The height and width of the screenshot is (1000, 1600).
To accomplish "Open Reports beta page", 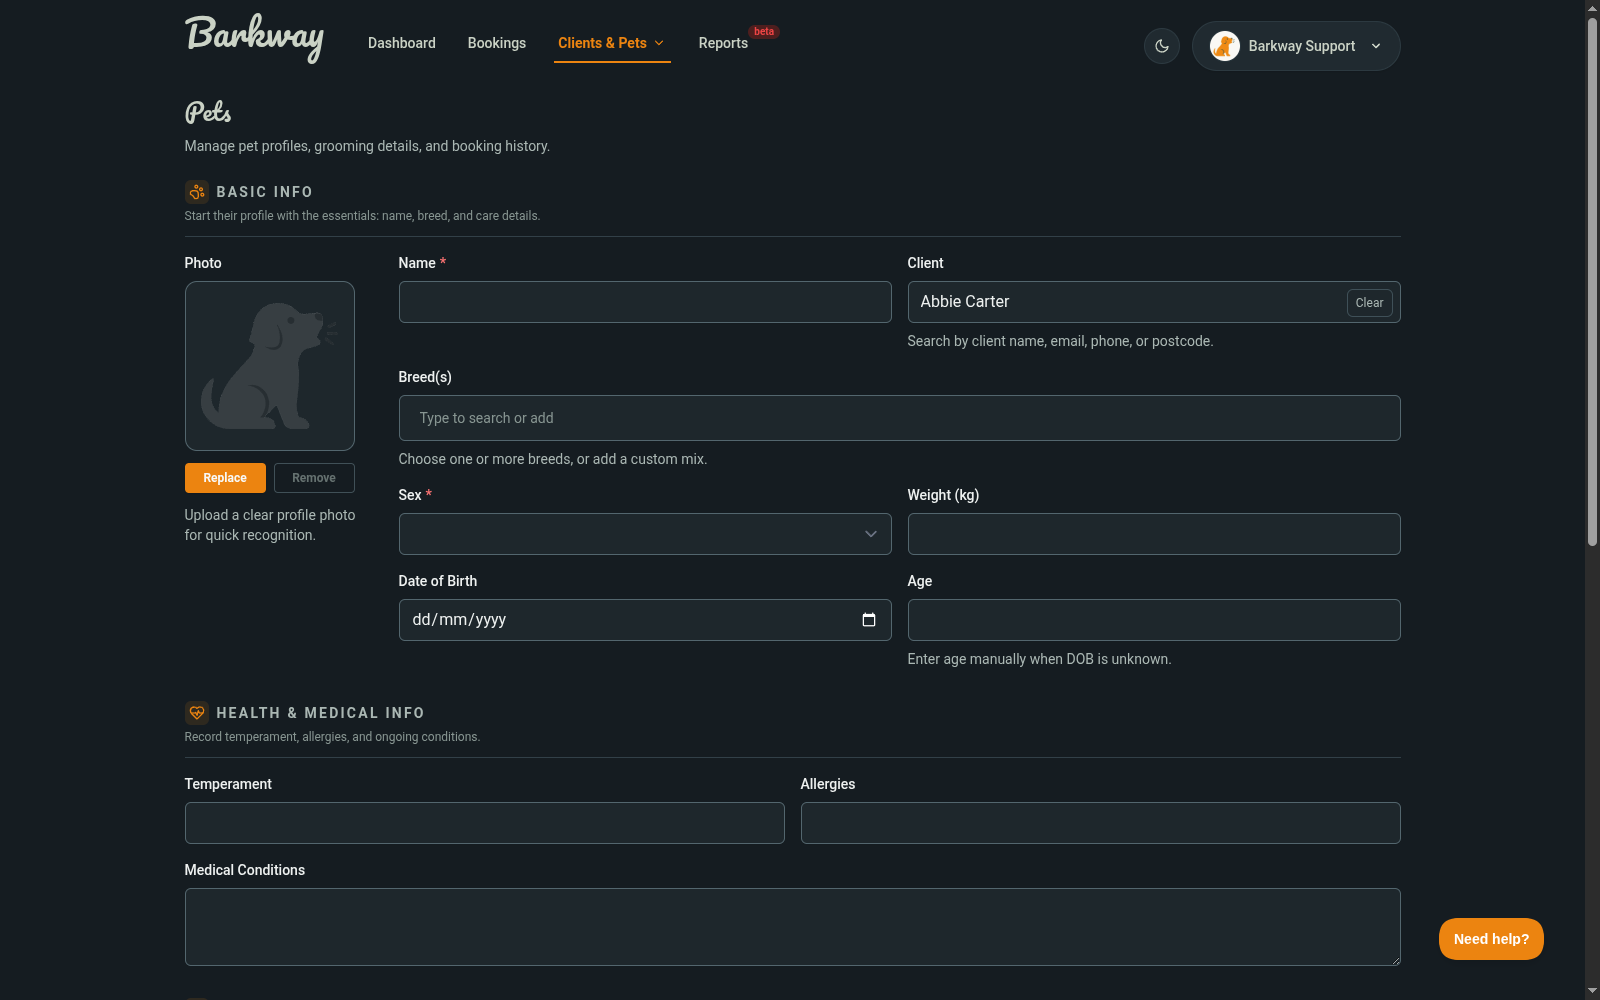I will point(723,43).
